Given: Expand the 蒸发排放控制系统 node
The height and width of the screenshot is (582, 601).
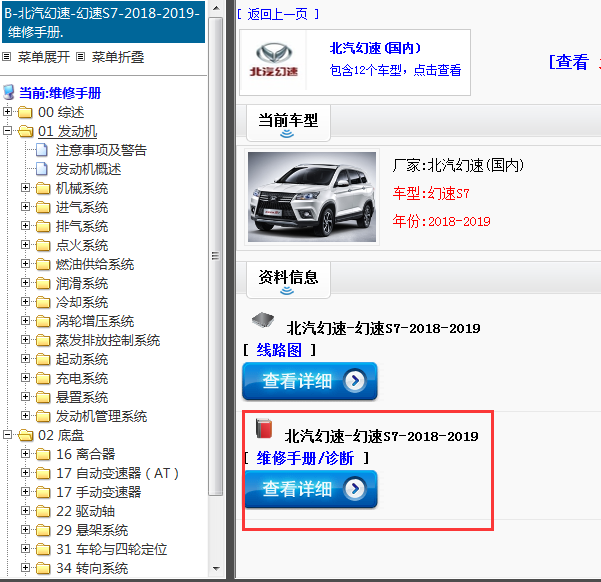Looking at the screenshot, I should coord(25,339).
